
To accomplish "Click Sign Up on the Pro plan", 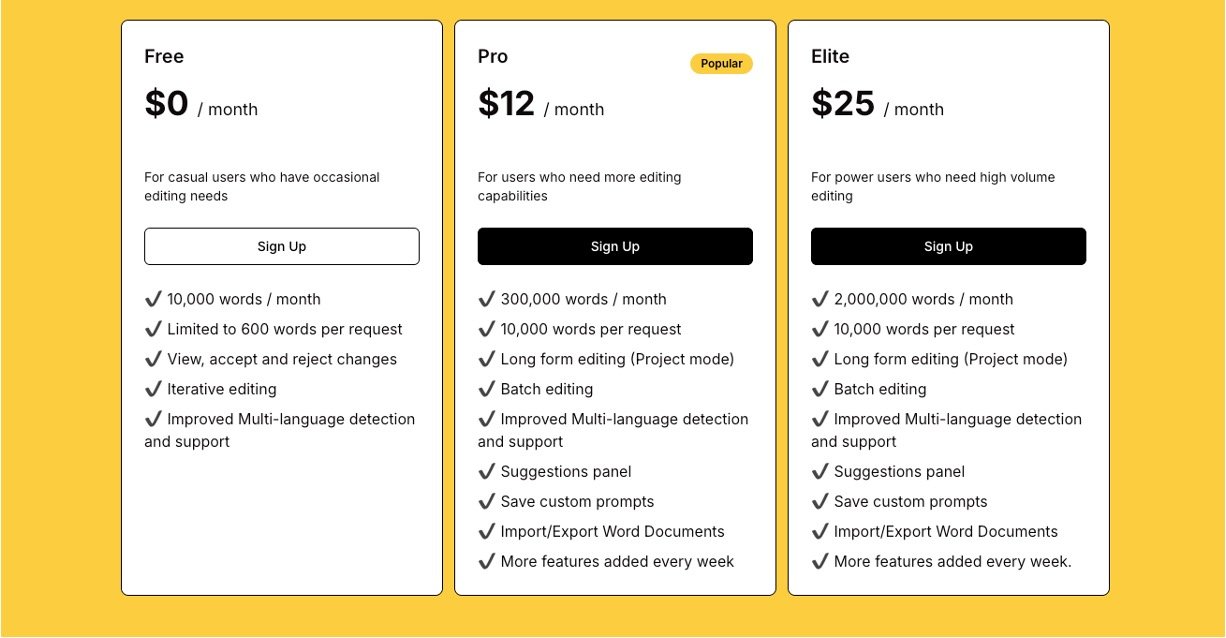I will [615, 247].
